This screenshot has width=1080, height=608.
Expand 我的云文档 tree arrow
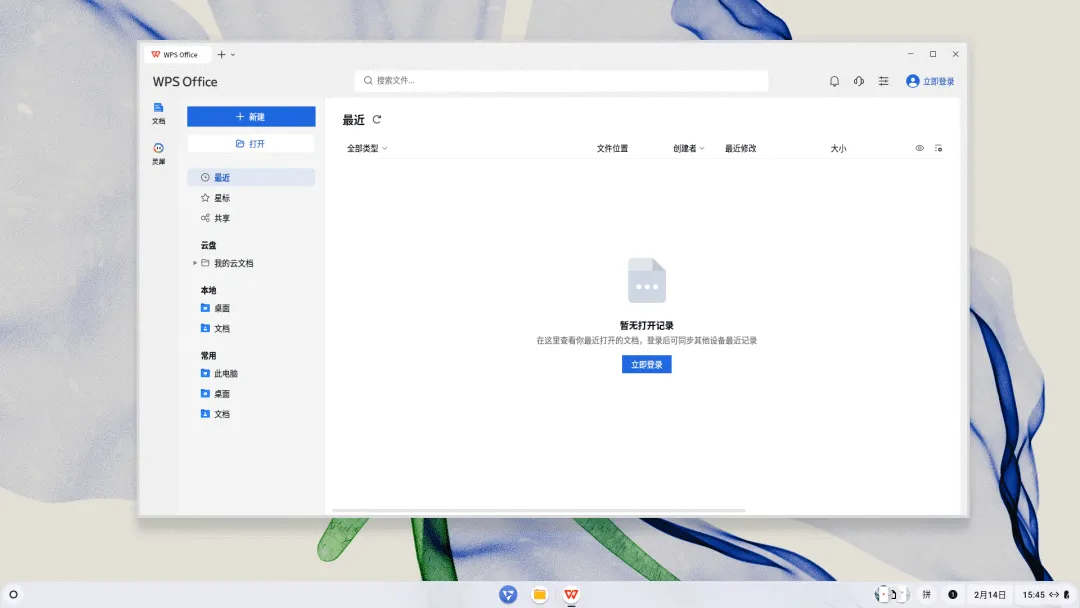click(x=195, y=263)
